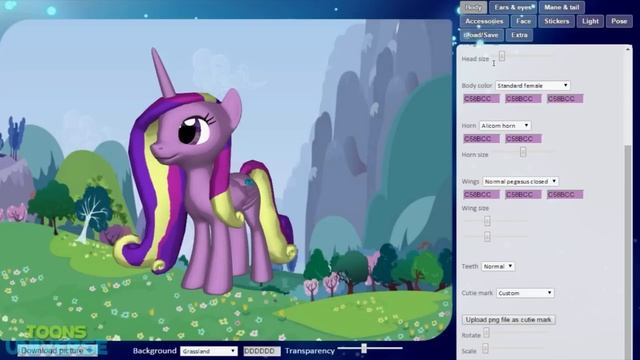The image size is (640, 360).
Task: Open the Extra tab
Action: [x=519, y=35]
